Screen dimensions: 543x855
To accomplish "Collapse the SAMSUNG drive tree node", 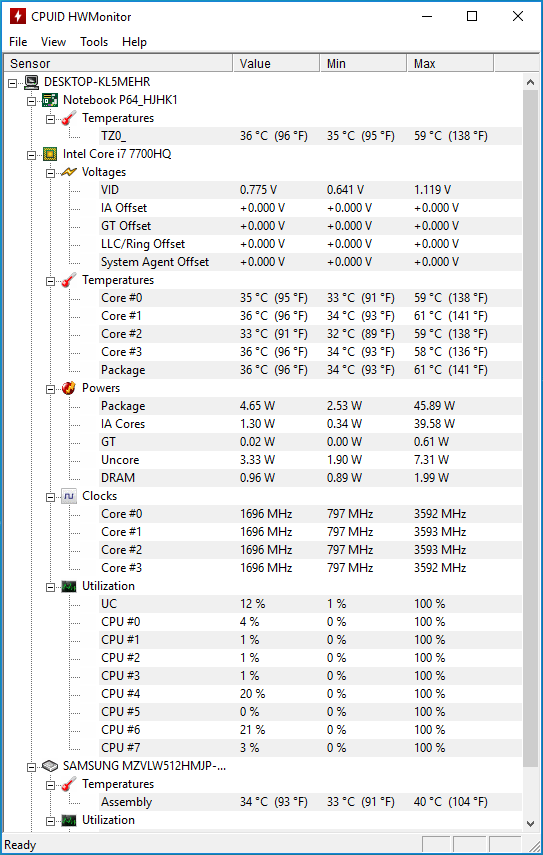I will 32,766.
